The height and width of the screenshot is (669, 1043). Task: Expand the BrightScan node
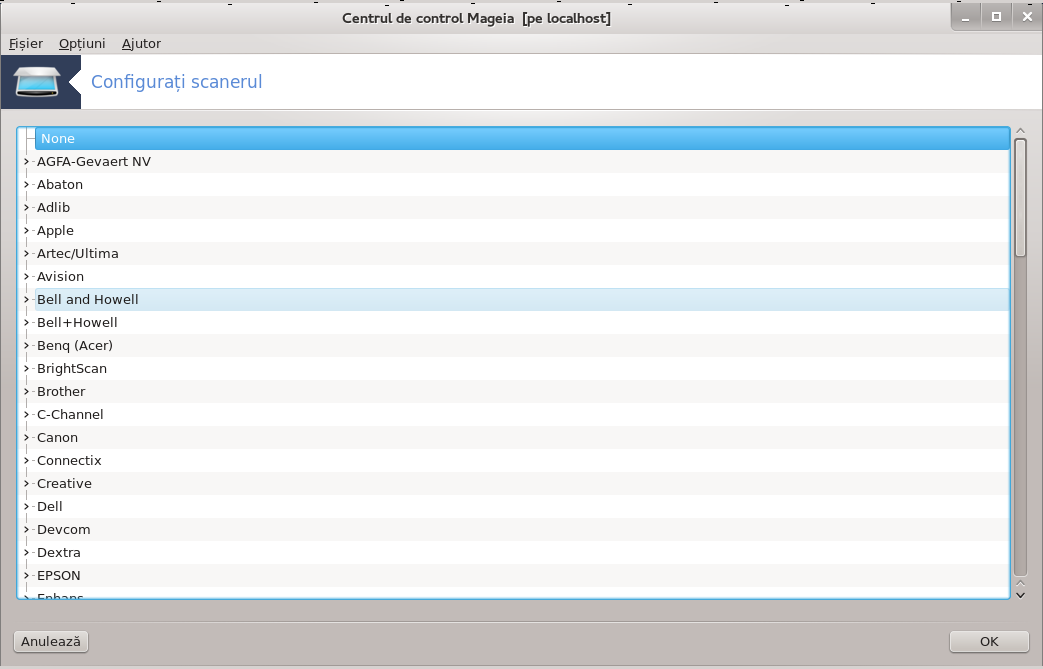[x=26, y=368]
